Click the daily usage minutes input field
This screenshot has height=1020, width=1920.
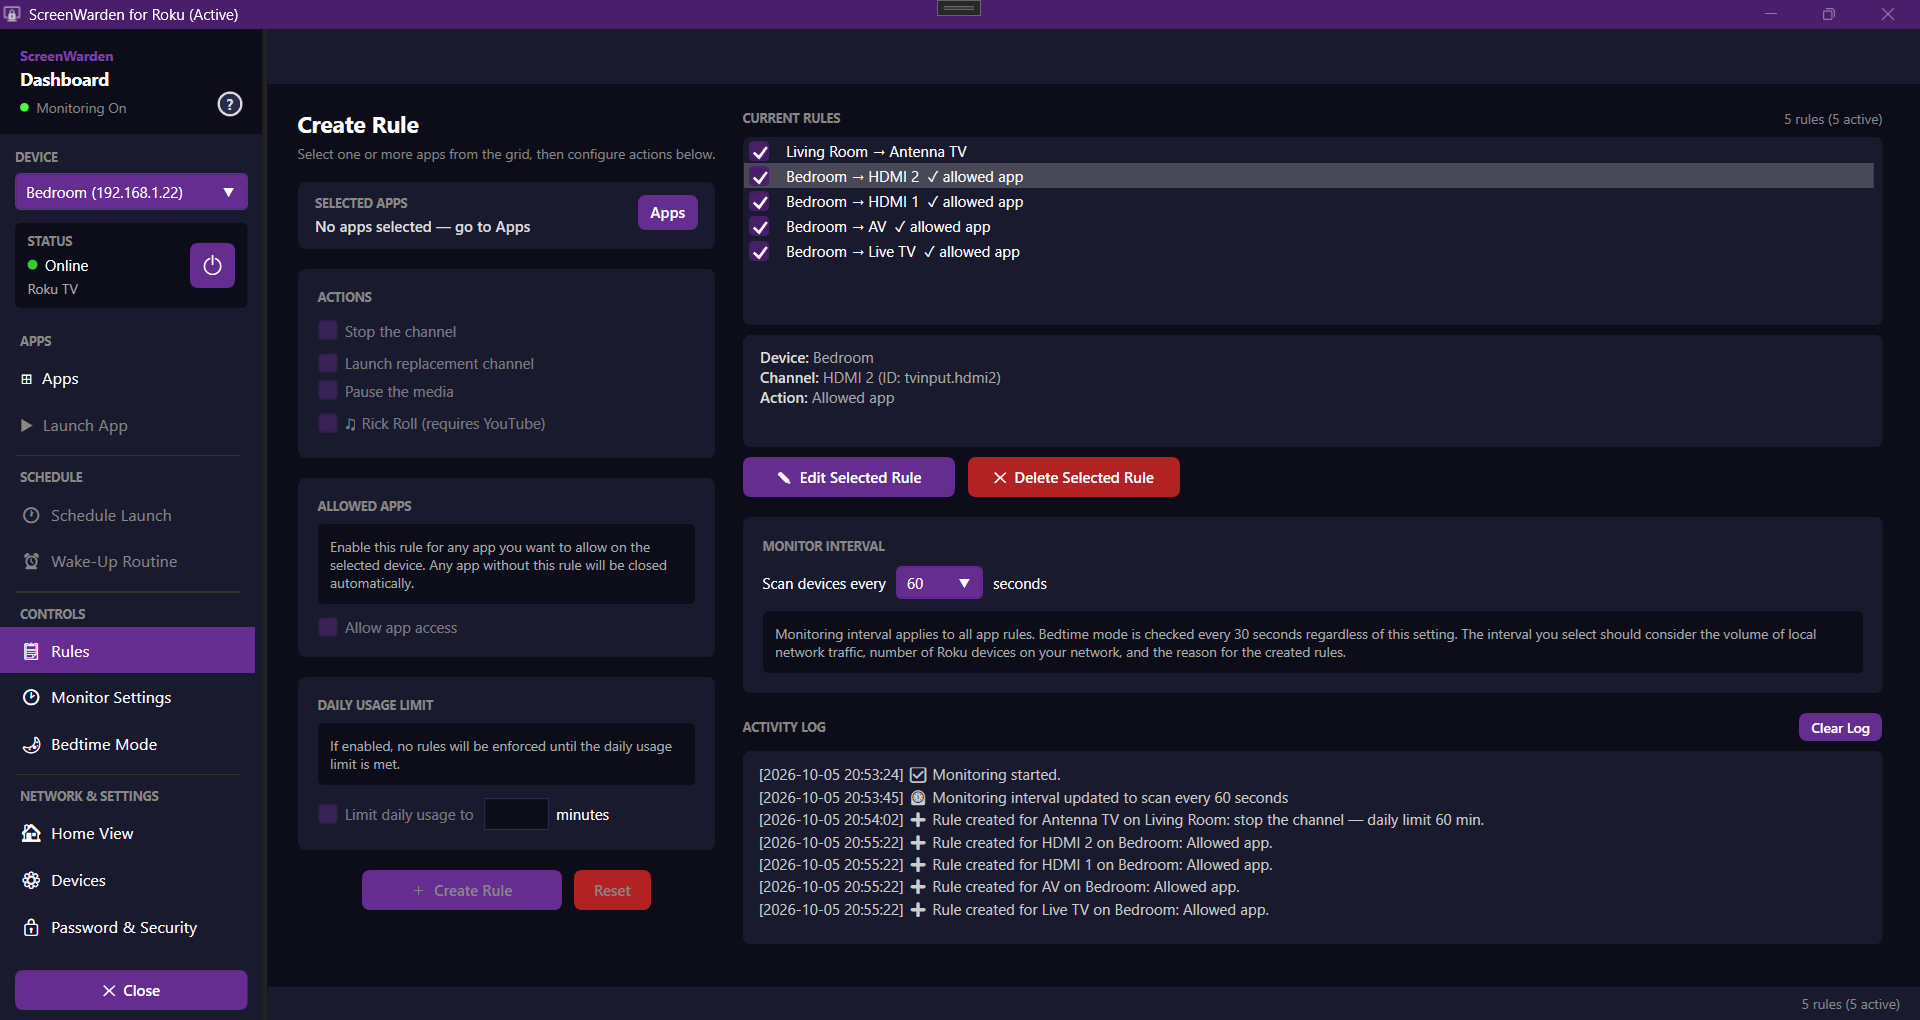[516, 814]
